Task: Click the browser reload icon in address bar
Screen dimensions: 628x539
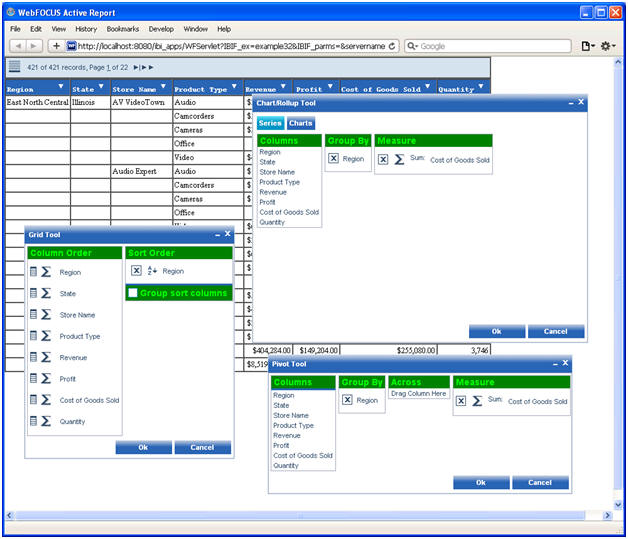Action: tap(392, 46)
